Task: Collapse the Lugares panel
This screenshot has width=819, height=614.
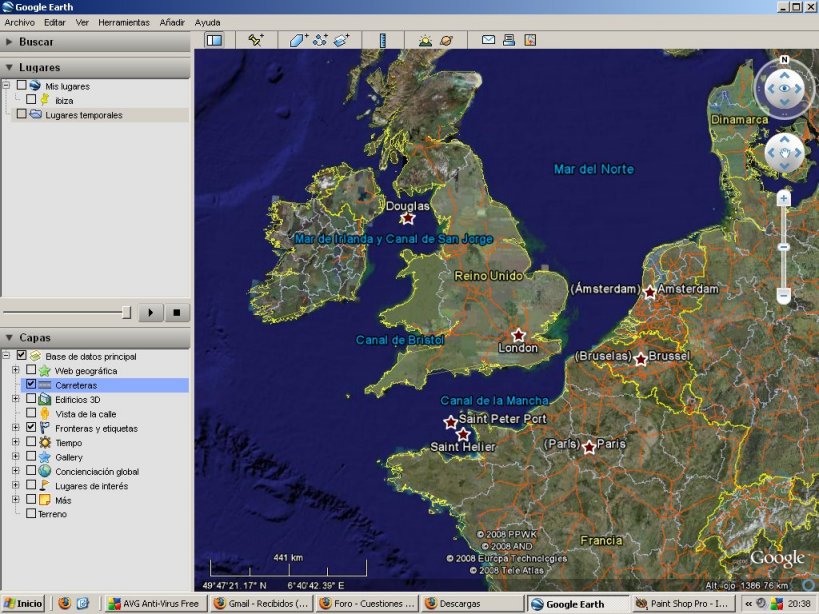Action: [x=8, y=67]
